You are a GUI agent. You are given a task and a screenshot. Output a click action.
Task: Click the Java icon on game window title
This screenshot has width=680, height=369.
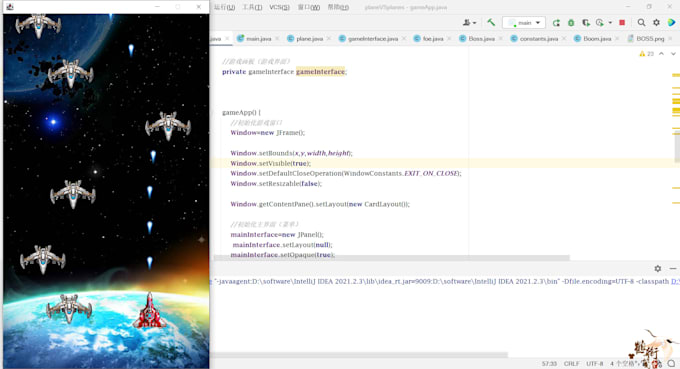tap(10, 7)
